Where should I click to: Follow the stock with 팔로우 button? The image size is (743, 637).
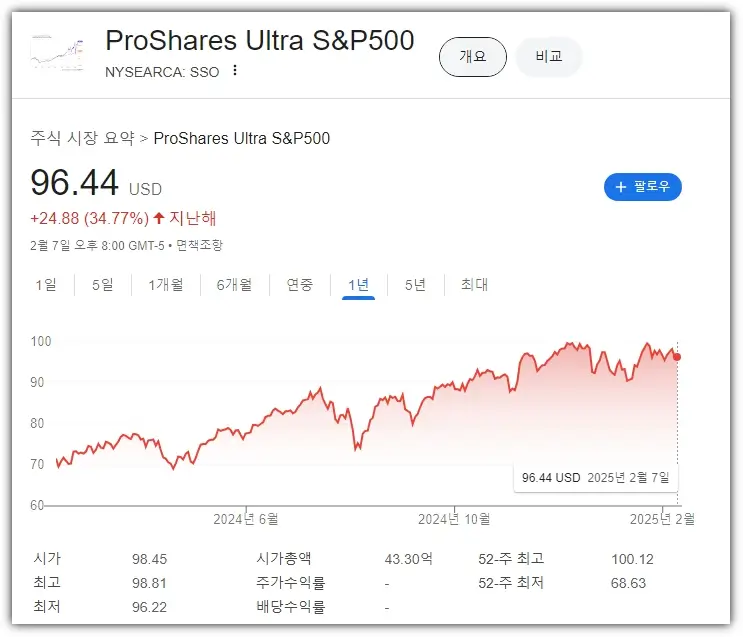[643, 187]
